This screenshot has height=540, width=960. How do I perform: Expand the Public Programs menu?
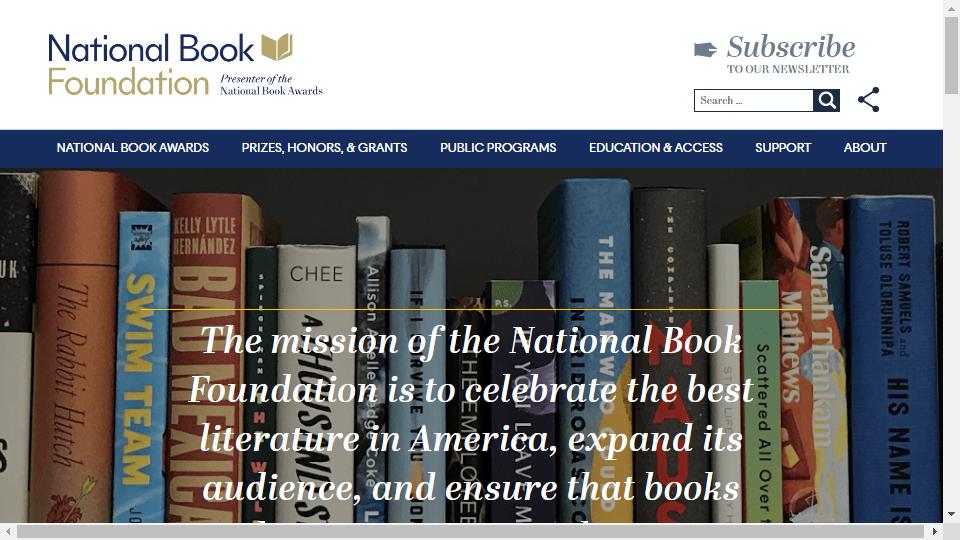pos(498,148)
